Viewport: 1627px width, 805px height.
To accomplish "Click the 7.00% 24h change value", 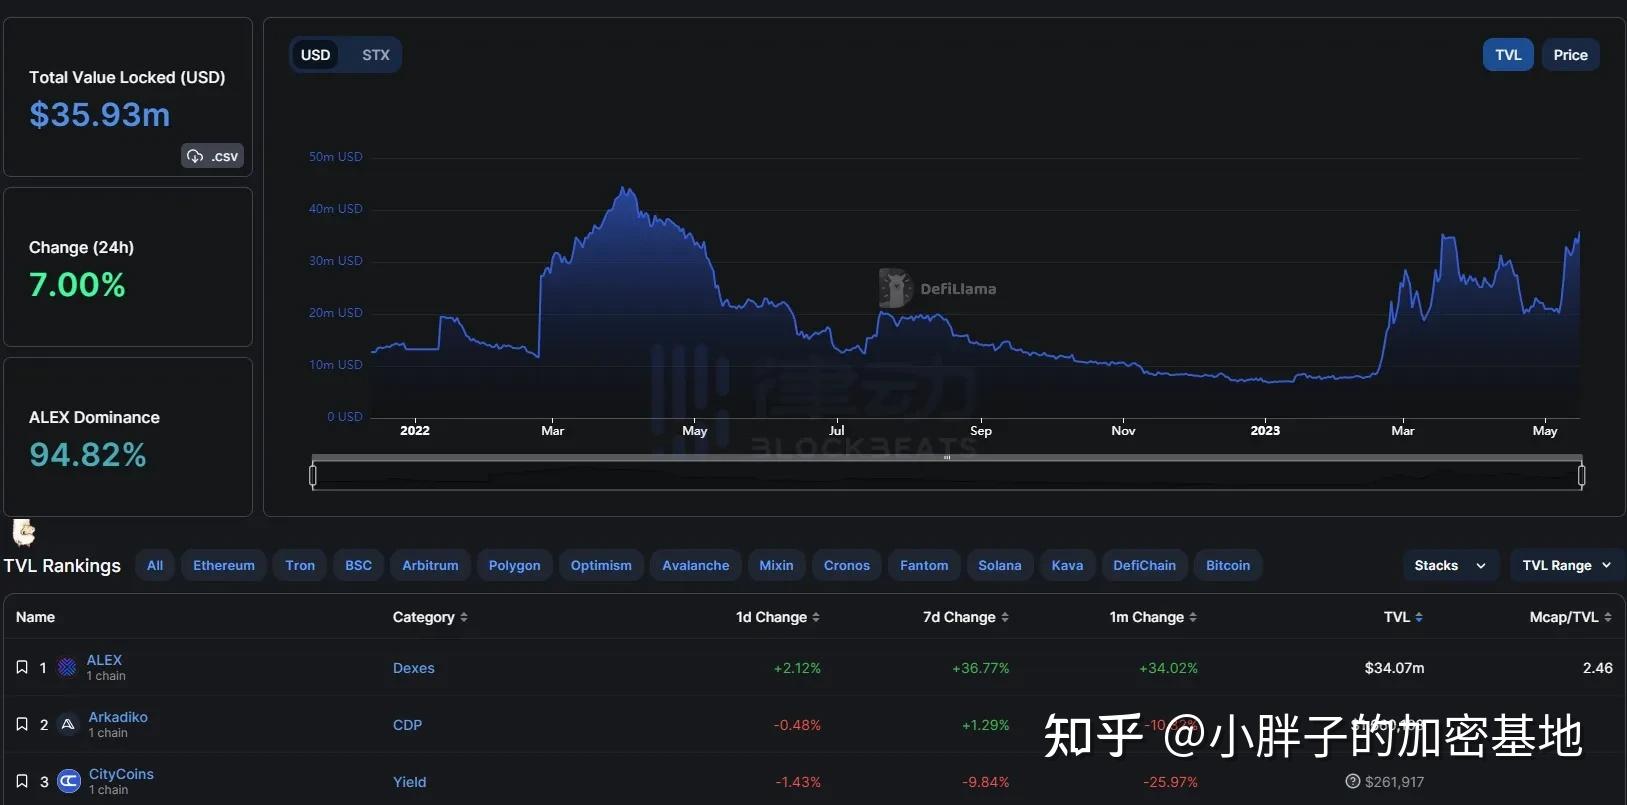I will (x=78, y=285).
